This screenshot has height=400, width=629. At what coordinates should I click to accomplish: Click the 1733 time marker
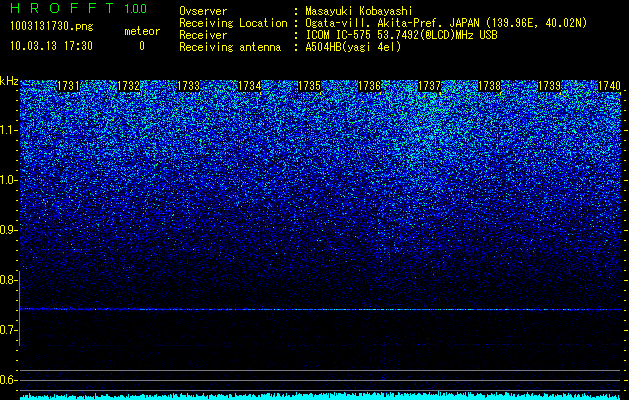pos(188,86)
